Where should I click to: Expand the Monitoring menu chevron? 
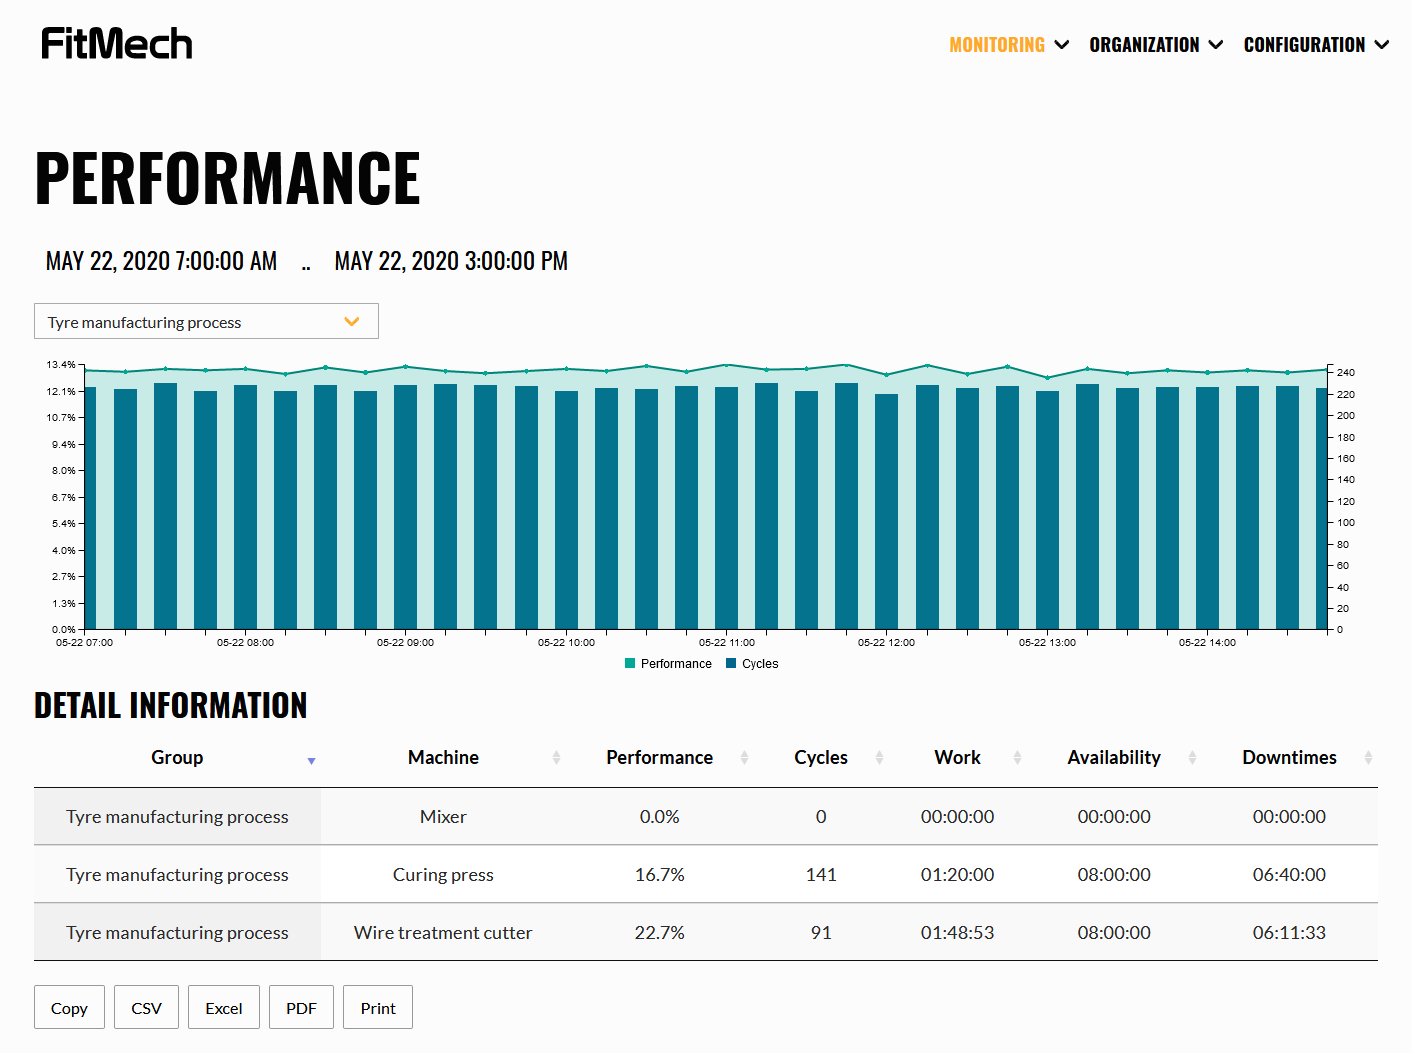pyautogui.click(x=1062, y=45)
